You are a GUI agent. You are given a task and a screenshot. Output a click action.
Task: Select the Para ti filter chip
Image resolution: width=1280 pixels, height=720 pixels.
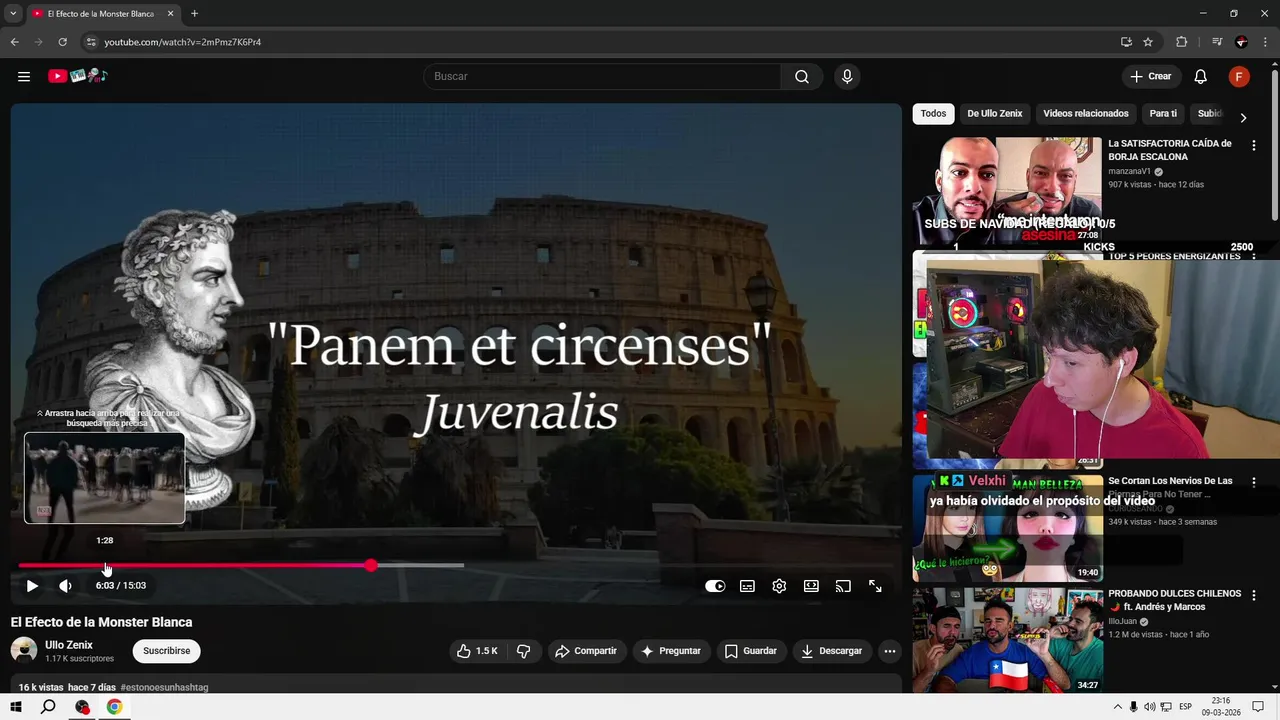pos(1163,114)
